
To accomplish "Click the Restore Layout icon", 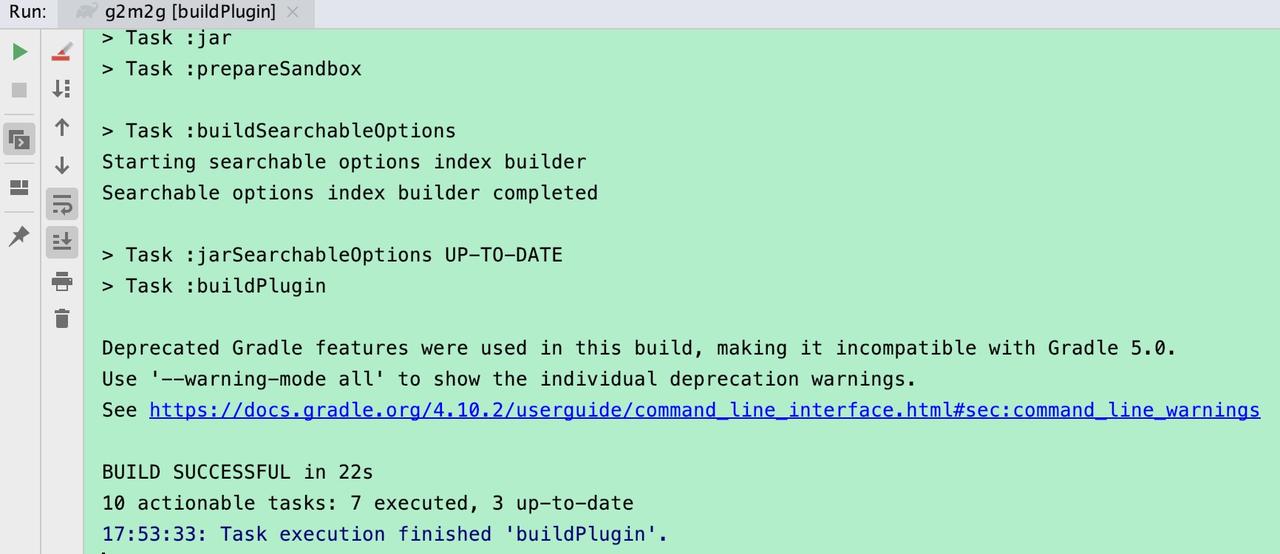I will click(x=20, y=187).
